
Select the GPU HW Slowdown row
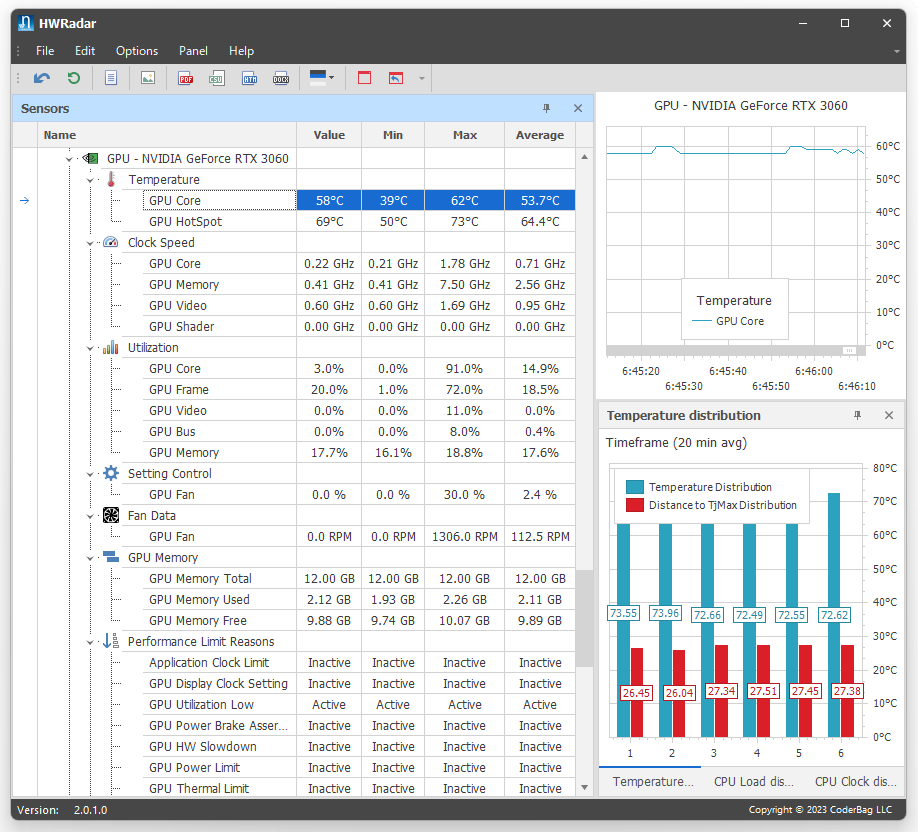pyautogui.click(x=358, y=747)
